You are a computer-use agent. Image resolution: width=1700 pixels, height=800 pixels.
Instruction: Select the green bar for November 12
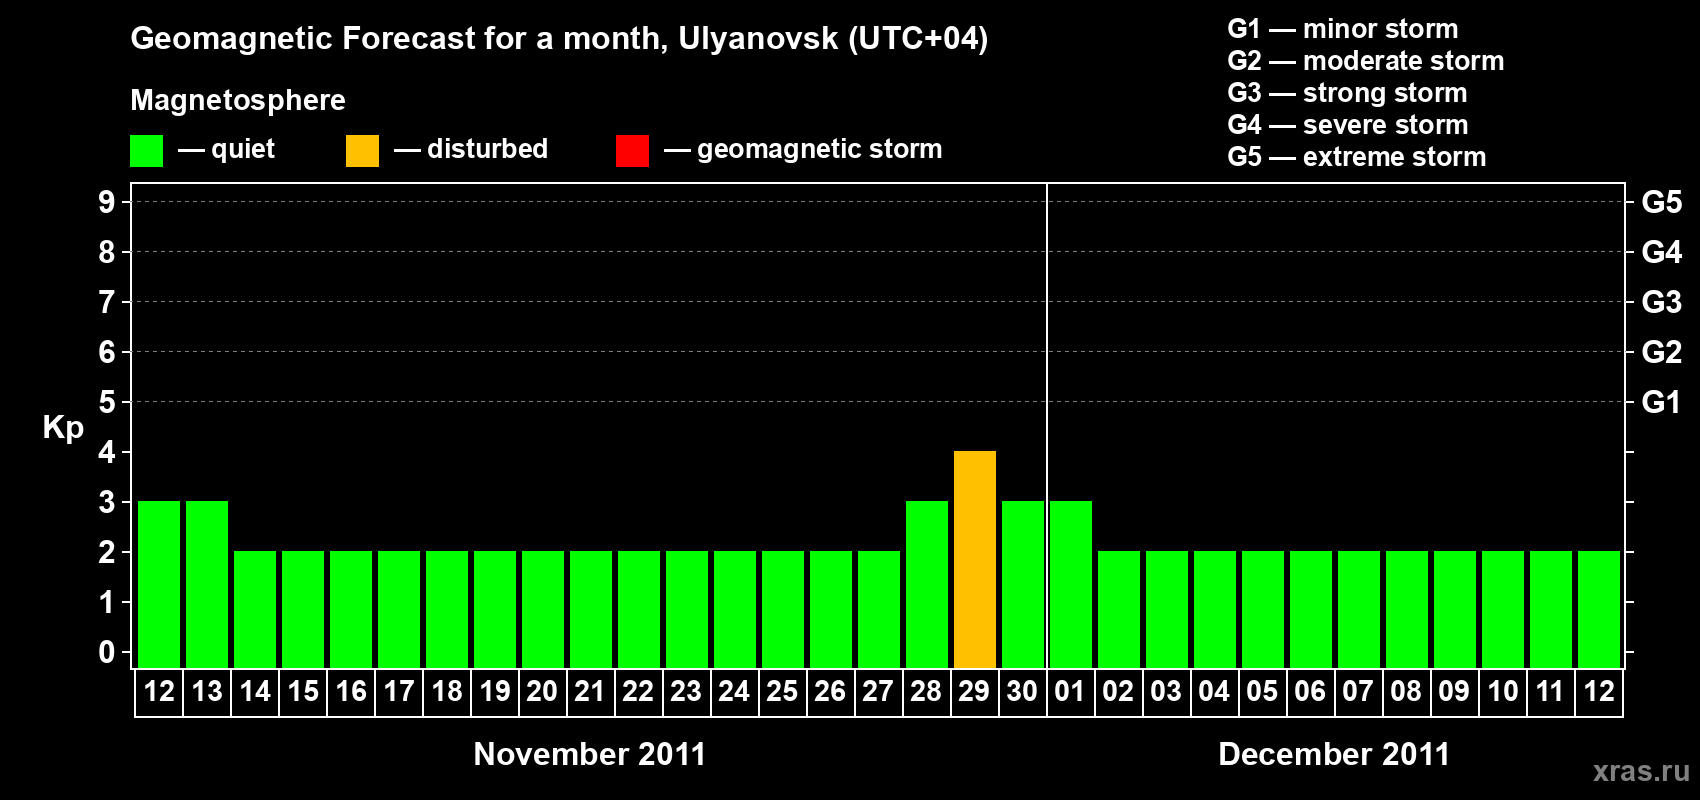(x=159, y=585)
